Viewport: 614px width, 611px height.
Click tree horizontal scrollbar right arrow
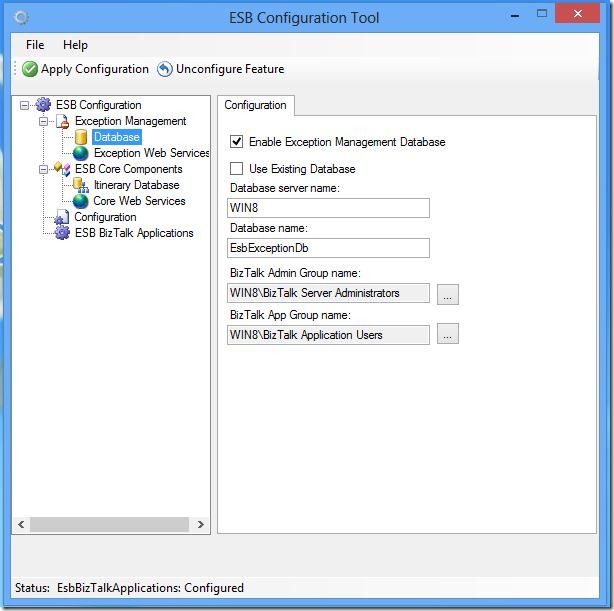[x=201, y=524]
